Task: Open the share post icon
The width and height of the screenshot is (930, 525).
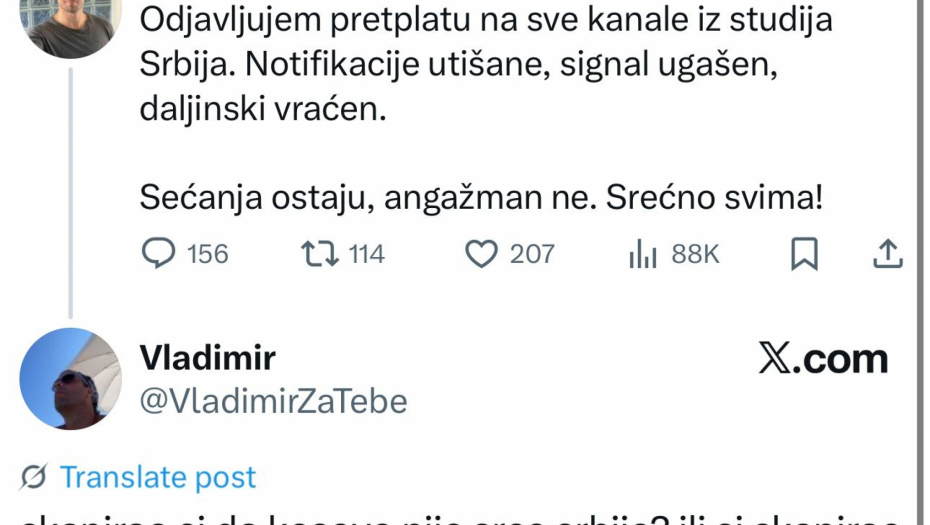Action: [888, 254]
